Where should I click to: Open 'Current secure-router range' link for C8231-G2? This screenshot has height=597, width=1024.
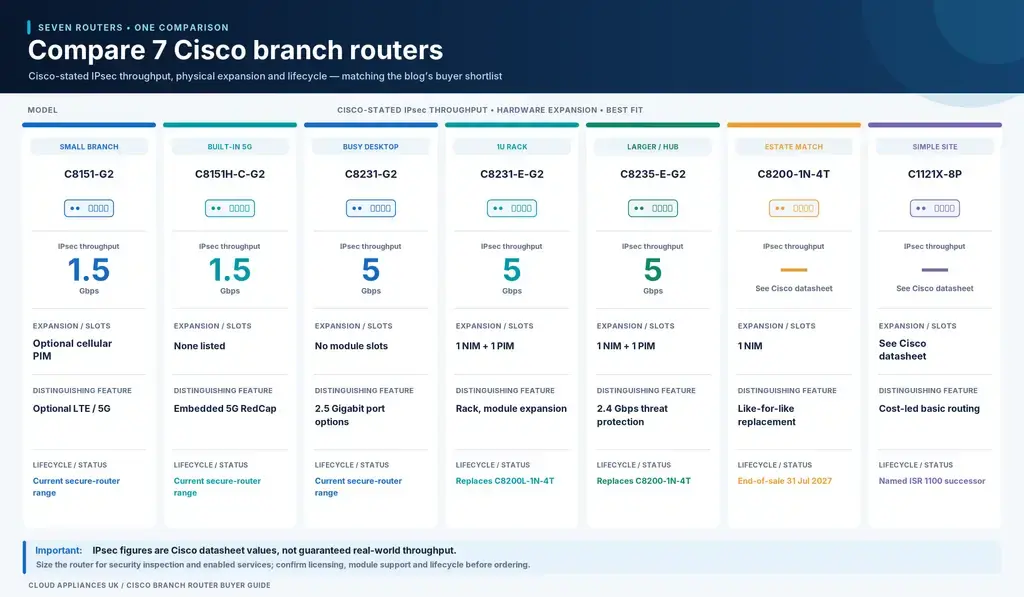359,487
